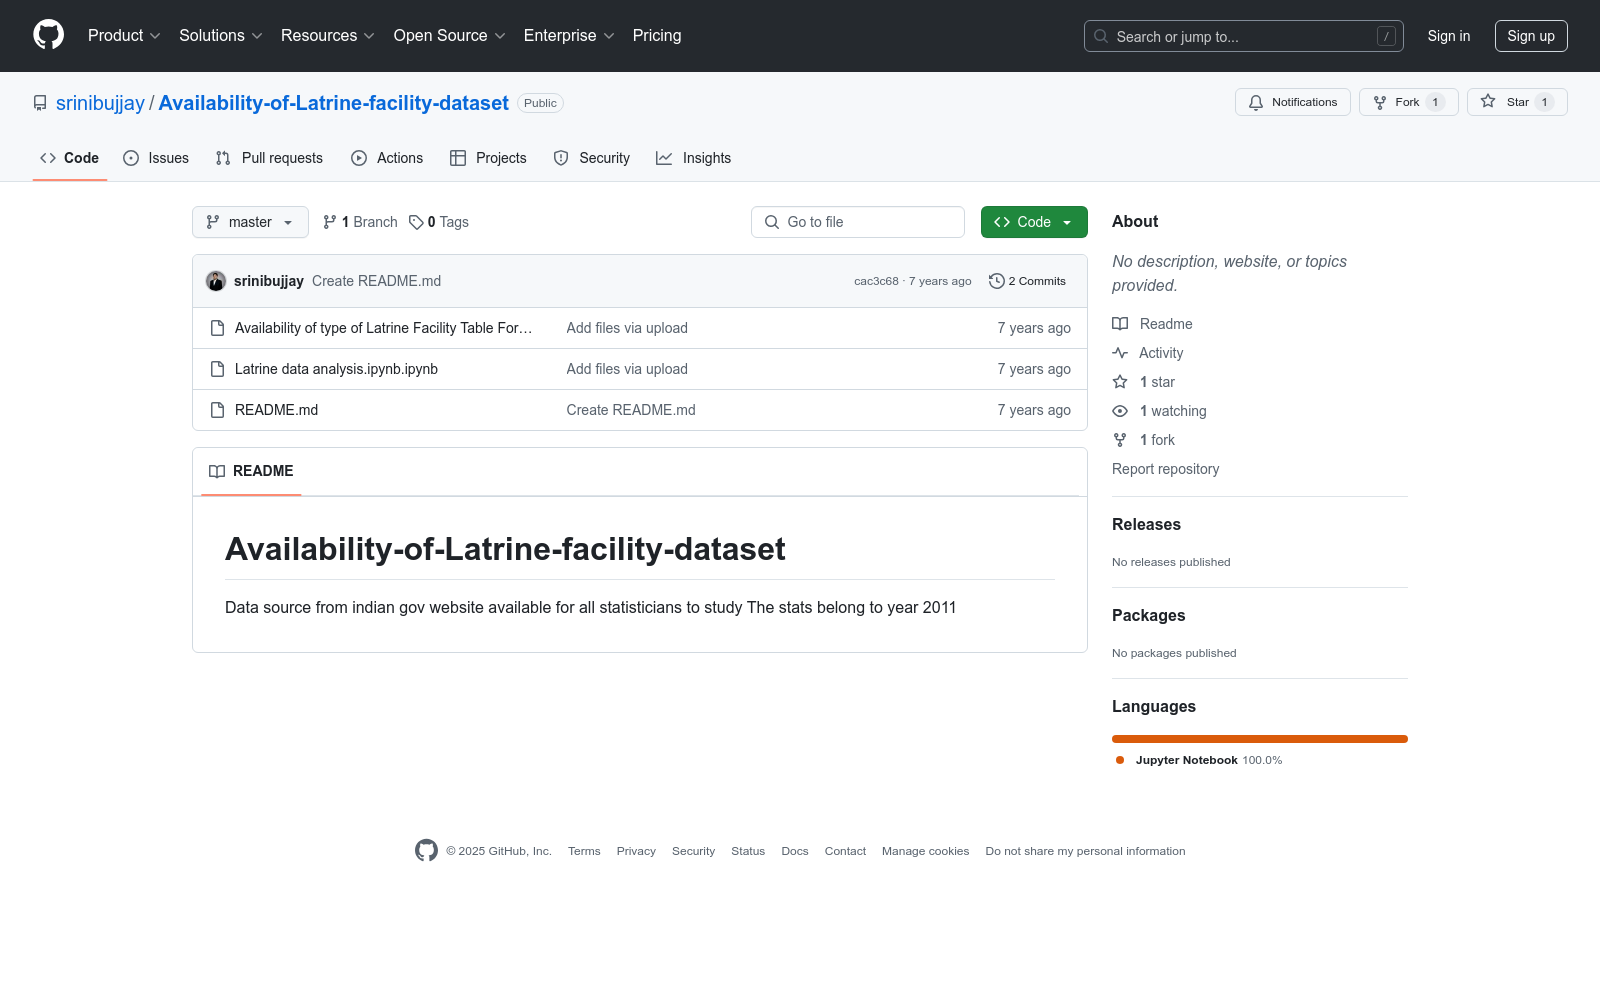
Task: Open latest commit message Create README.md
Action: coord(376,281)
